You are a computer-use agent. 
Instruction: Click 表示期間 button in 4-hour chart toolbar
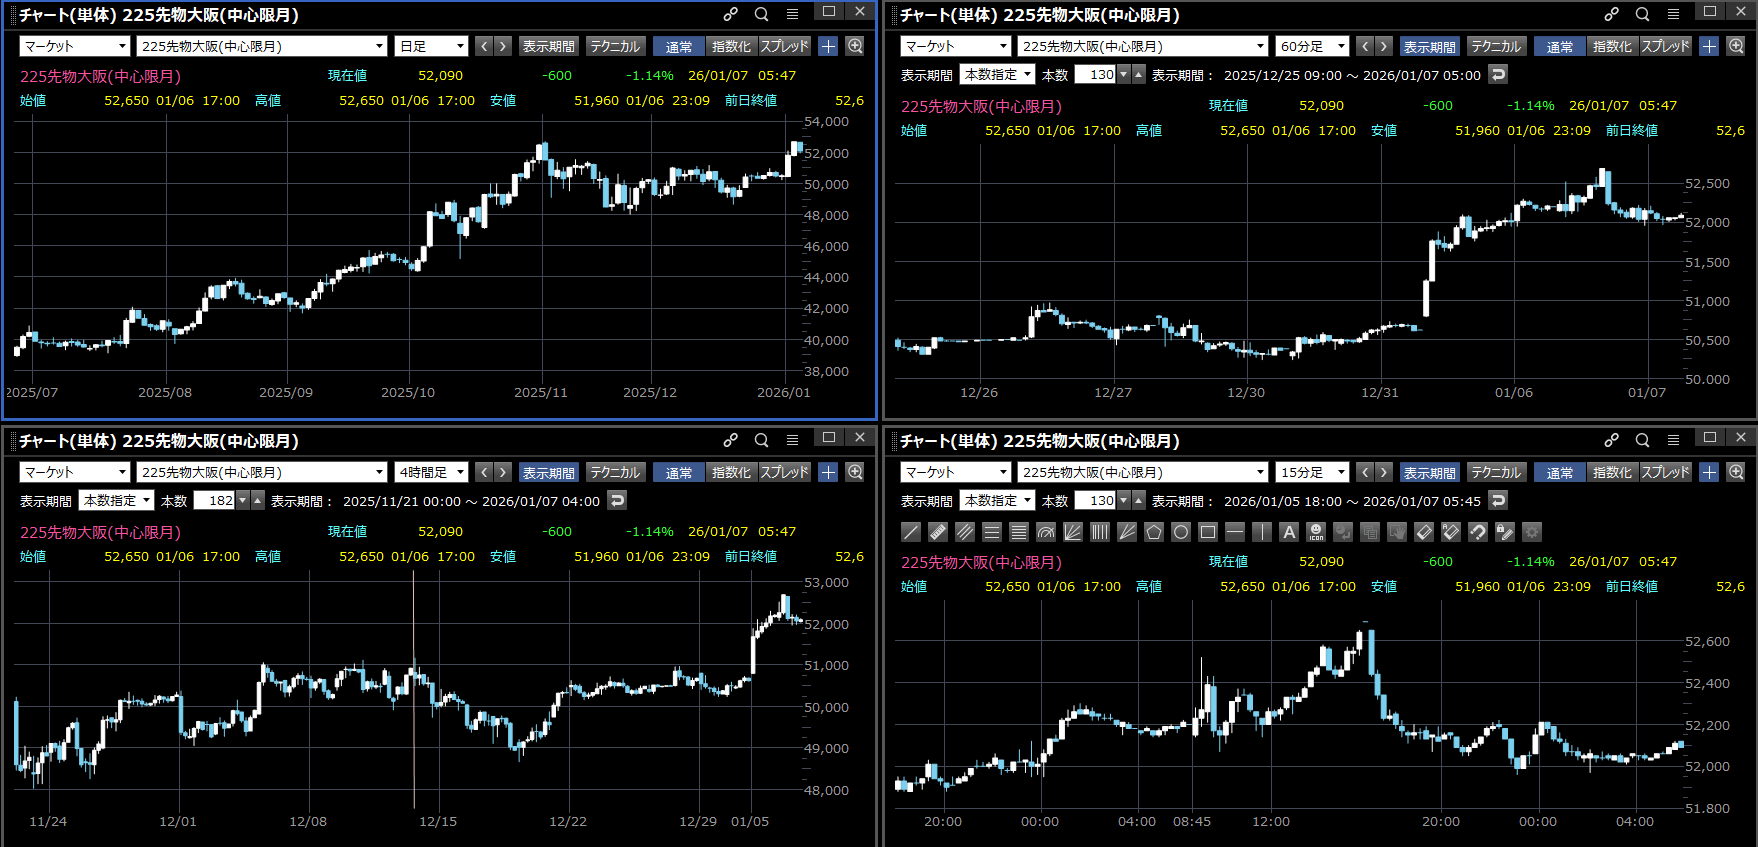(548, 472)
